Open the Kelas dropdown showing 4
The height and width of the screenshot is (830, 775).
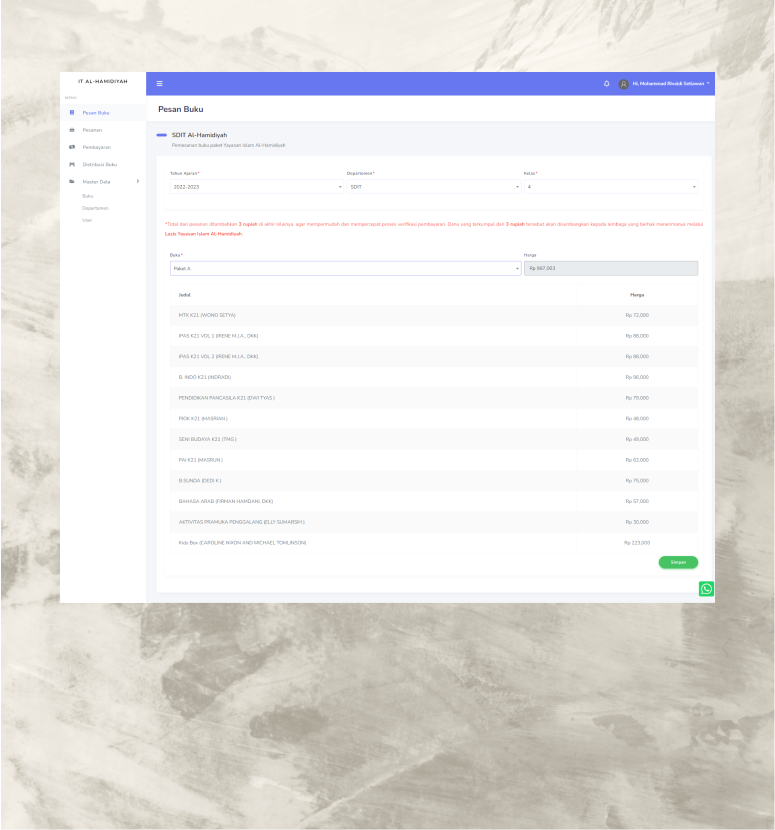(610, 187)
